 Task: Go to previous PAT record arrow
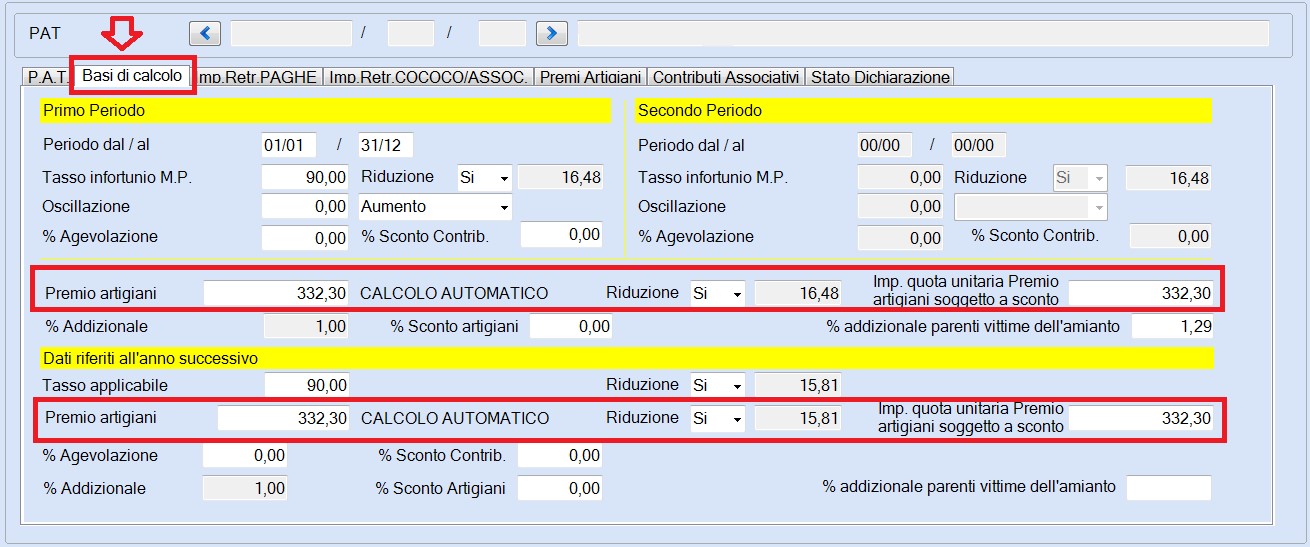tap(206, 33)
